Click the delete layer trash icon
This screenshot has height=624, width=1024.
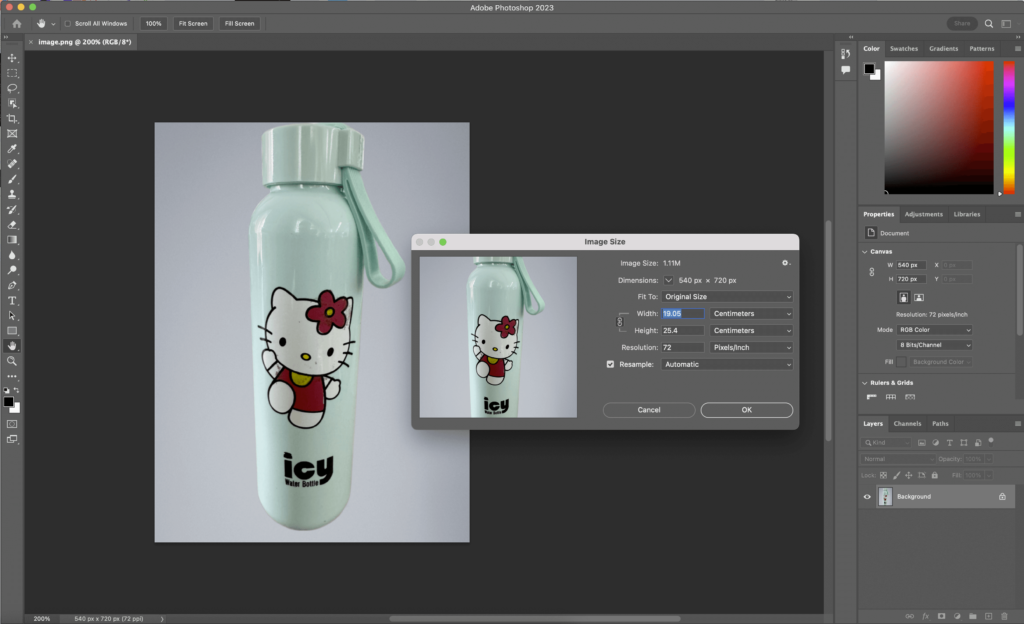click(x=1004, y=616)
